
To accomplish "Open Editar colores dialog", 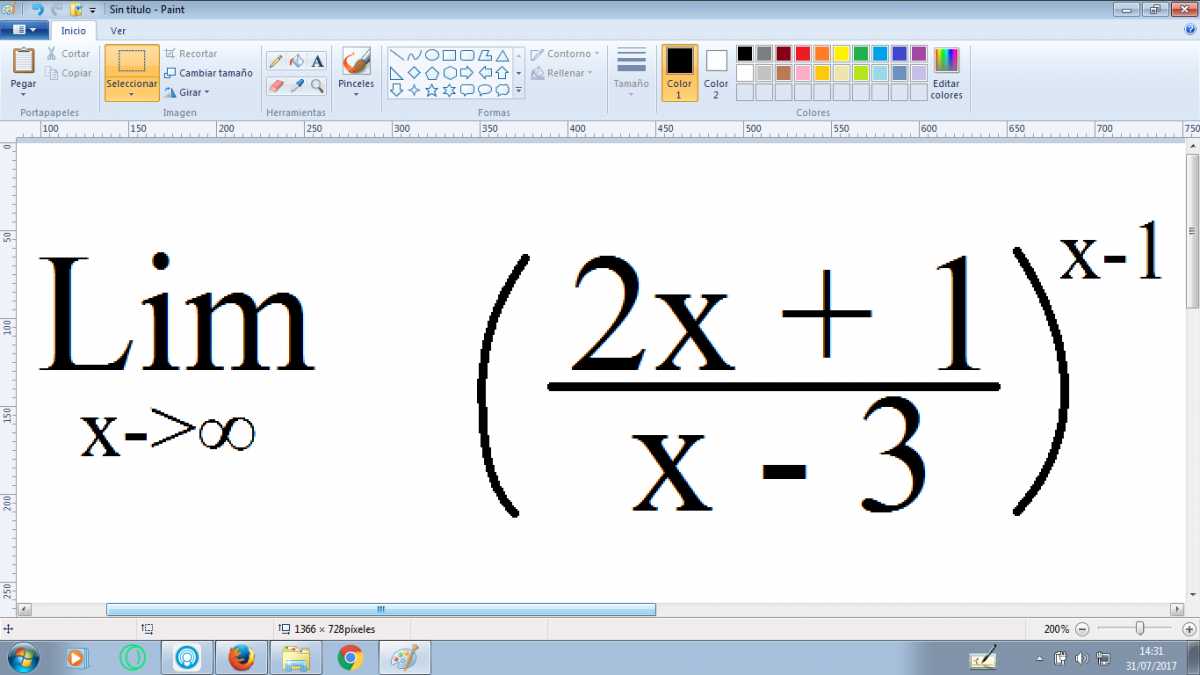I will click(946, 73).
